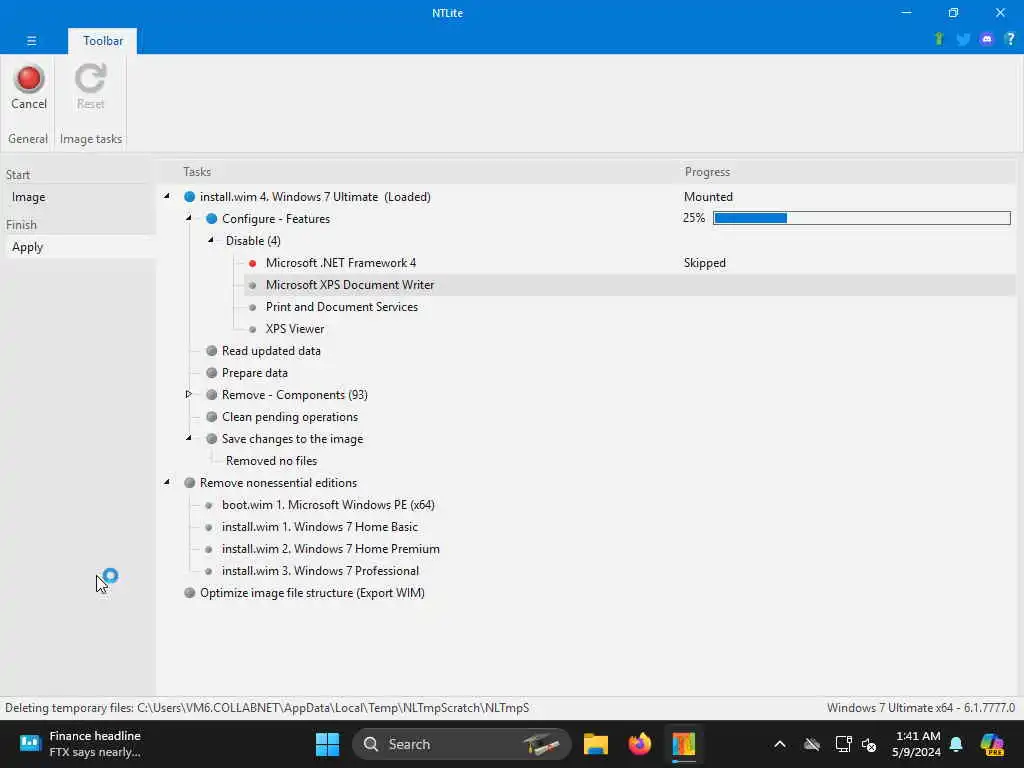The image size is (1024, 768).
Task: Launch Firefox from taskbar
Action: (639, 744)
